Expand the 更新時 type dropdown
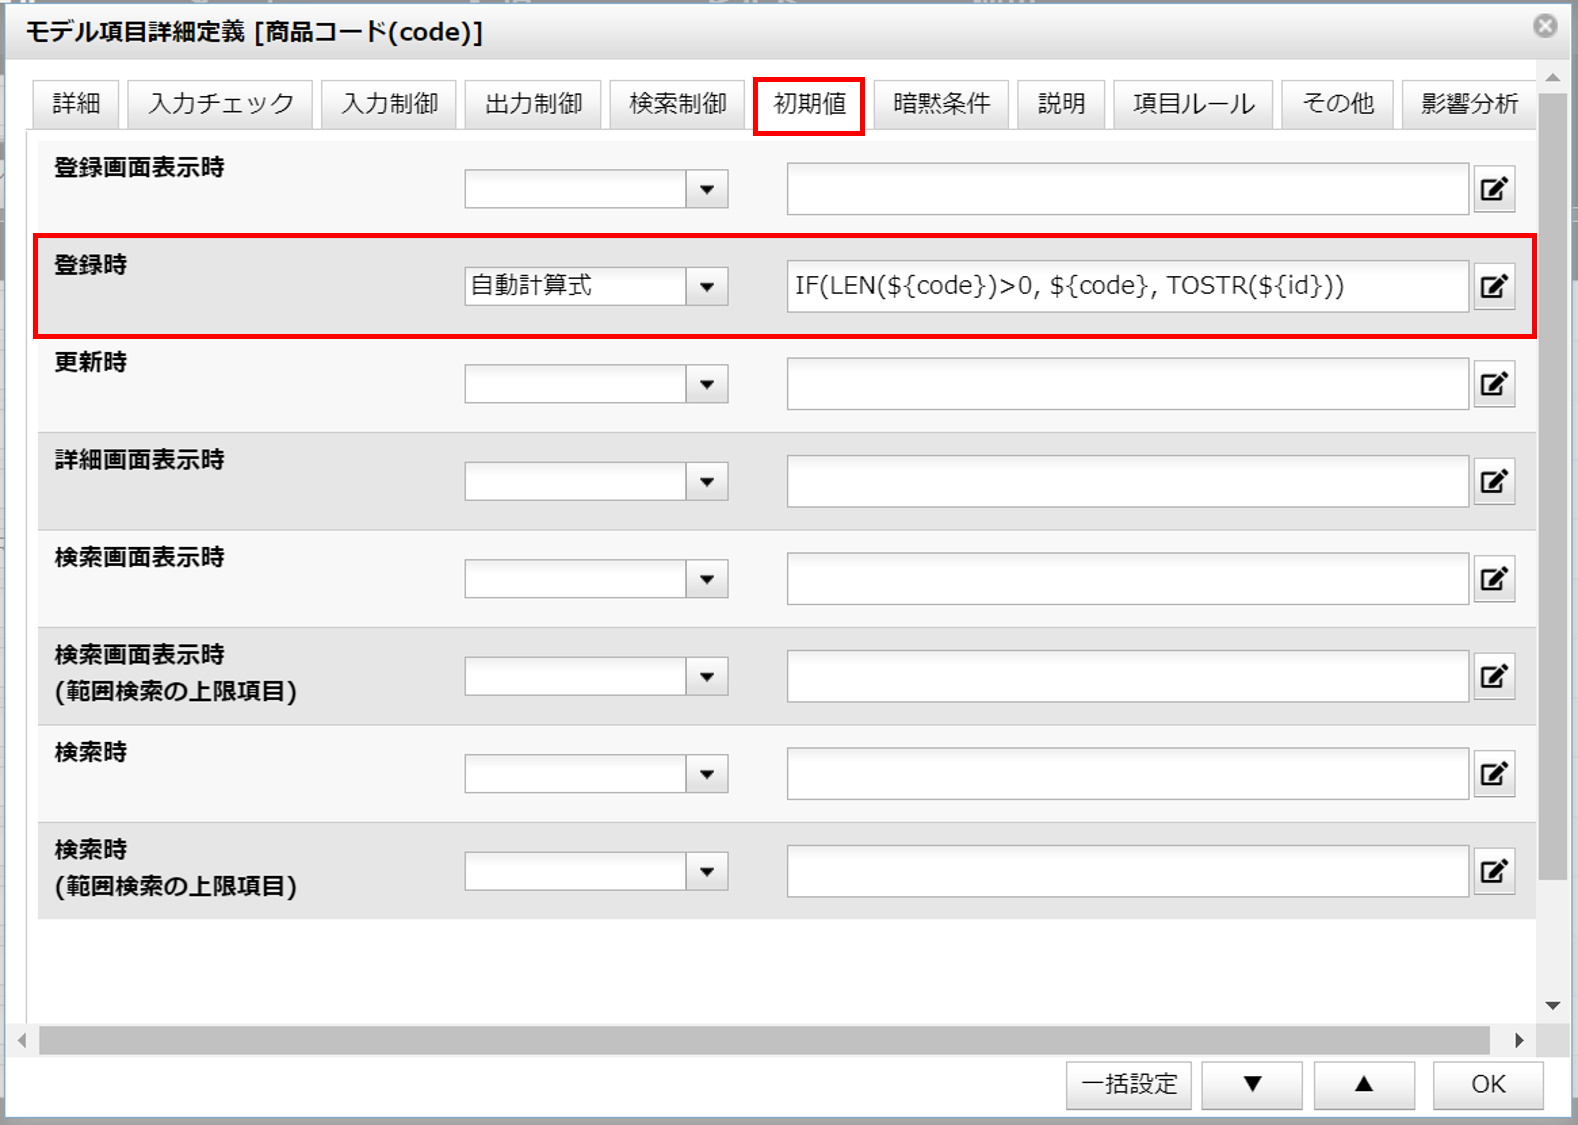Screen dimensions: 1578x1125 [x=707, y=384]
